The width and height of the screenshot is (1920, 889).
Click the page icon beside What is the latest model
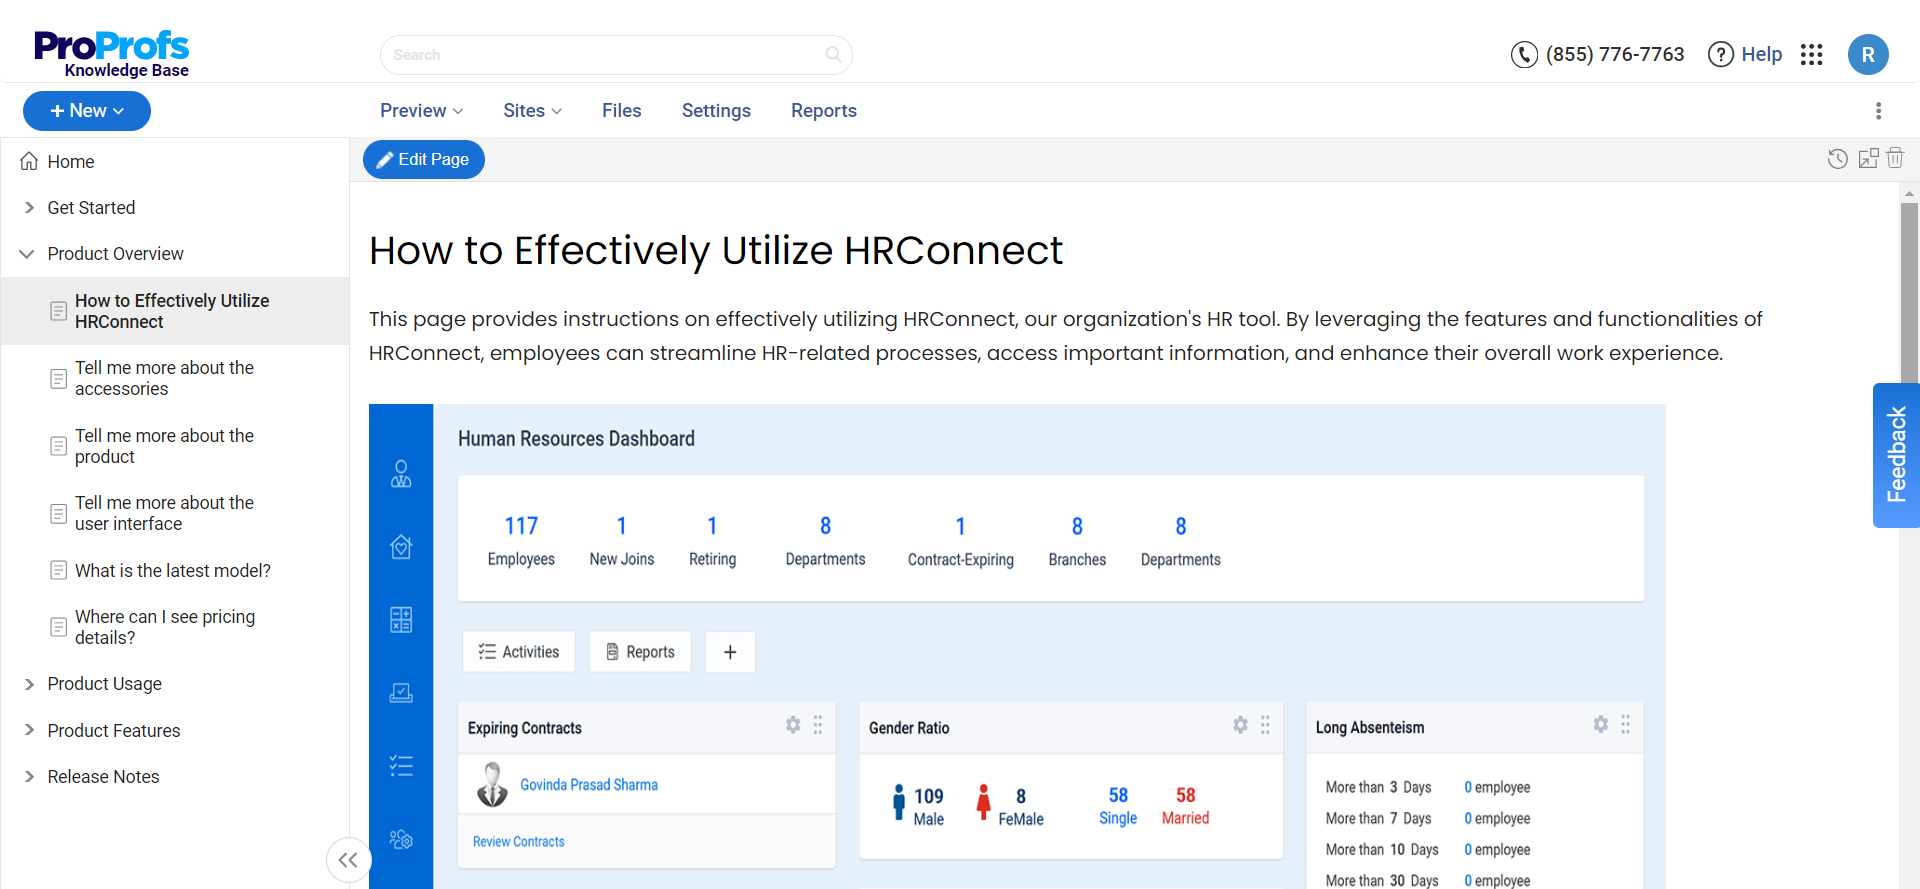pyautogui.click(x=59, y=570)
